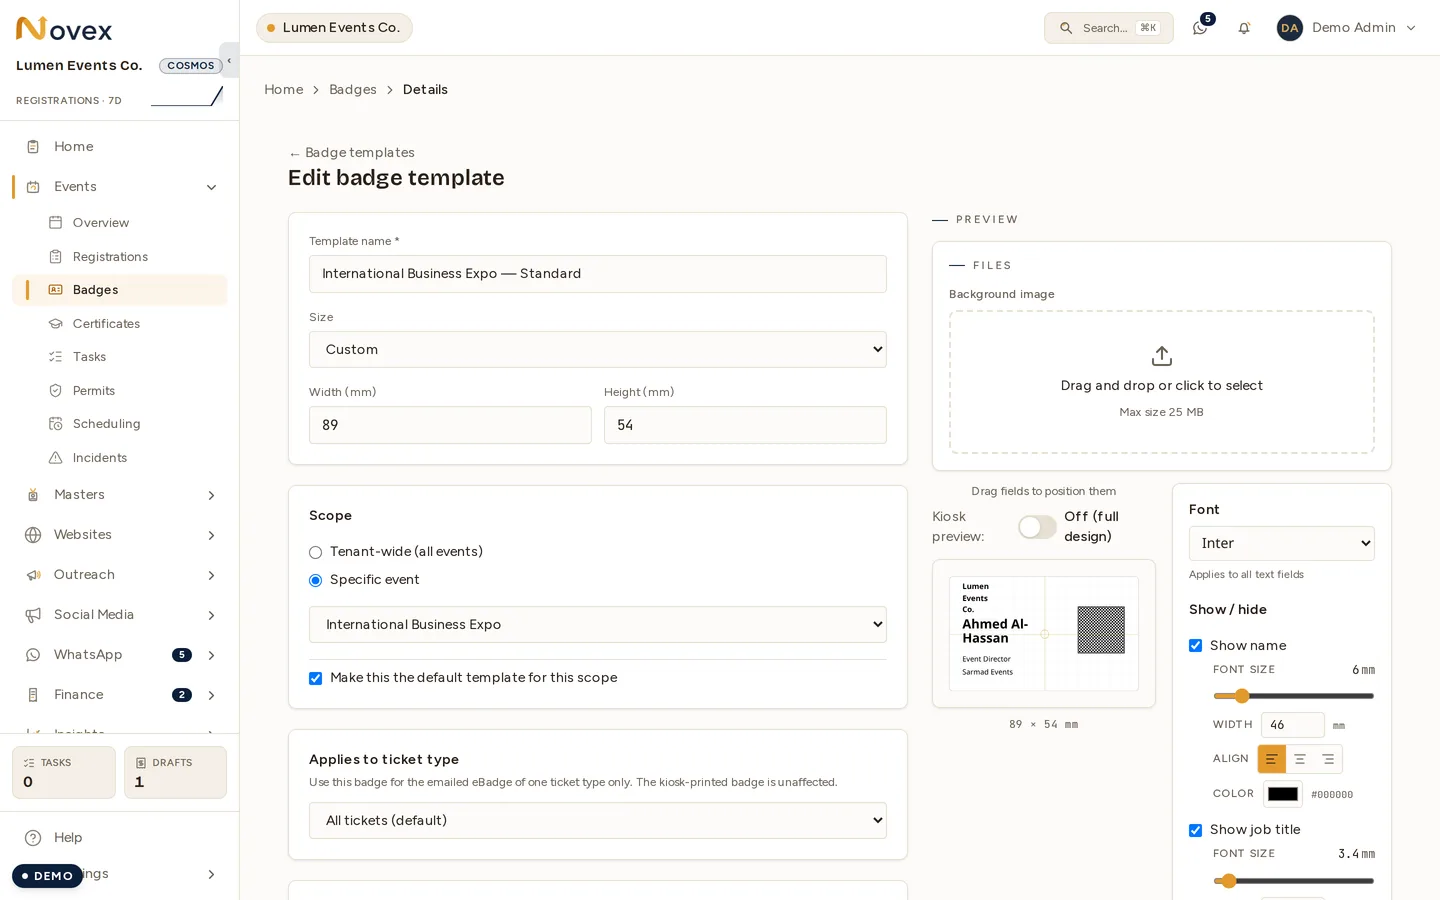Click the name WIDTH field showing 46

(x=1292, y=725)
